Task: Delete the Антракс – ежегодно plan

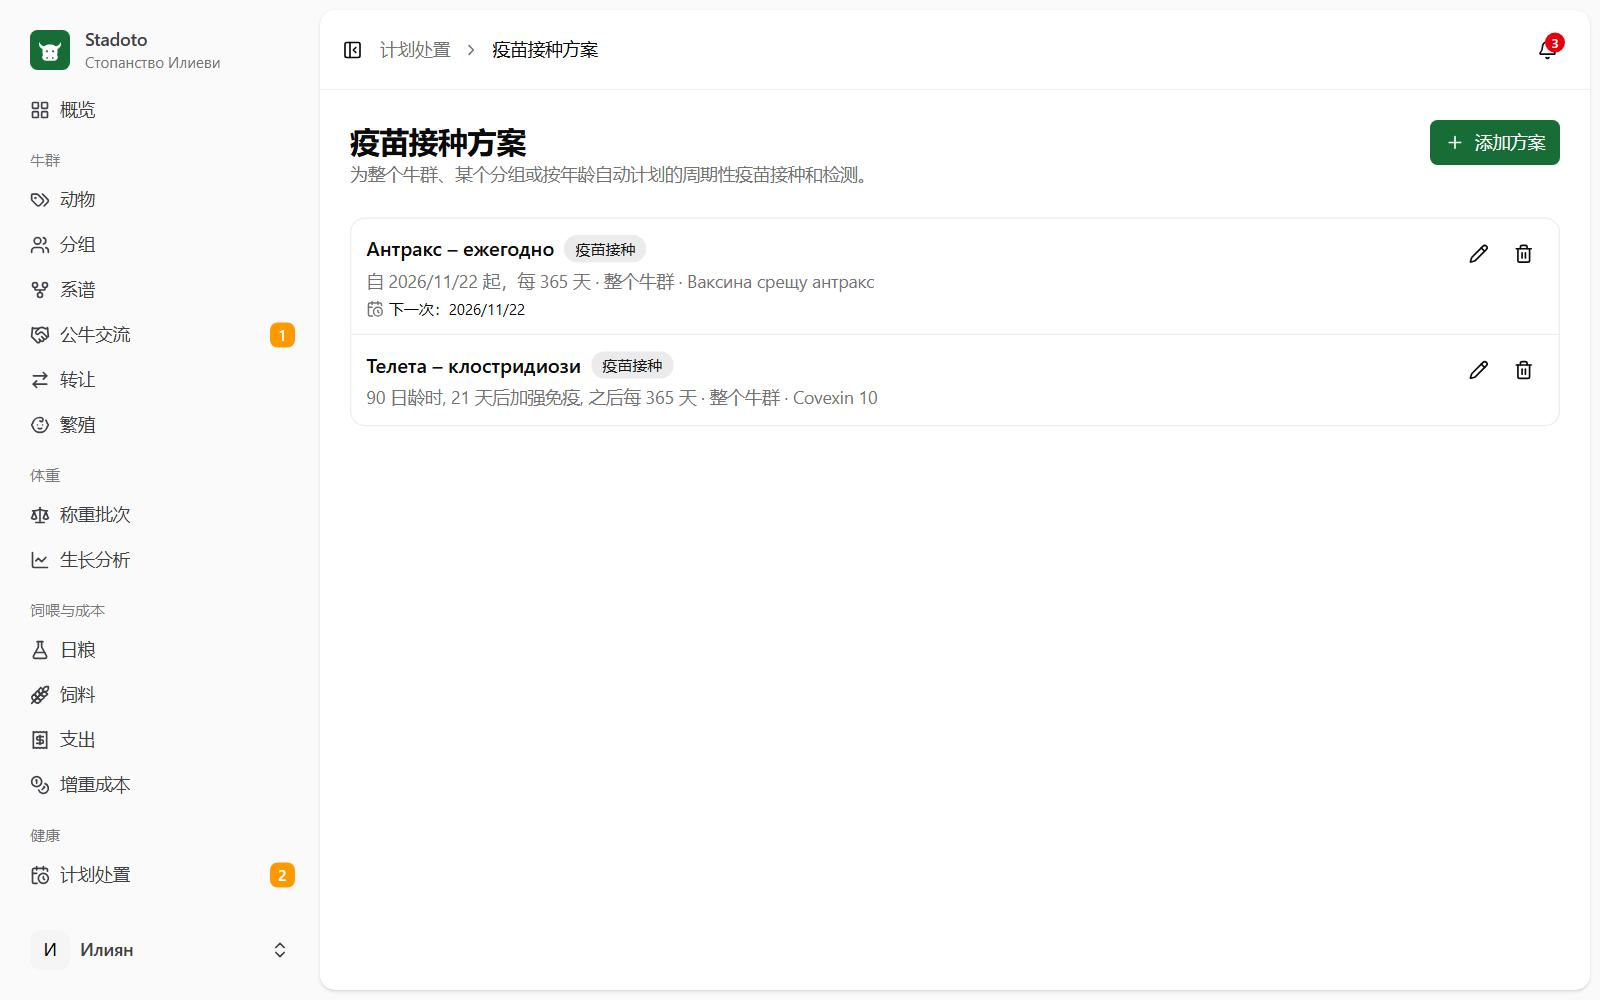Action: (x=1523, y=254)
